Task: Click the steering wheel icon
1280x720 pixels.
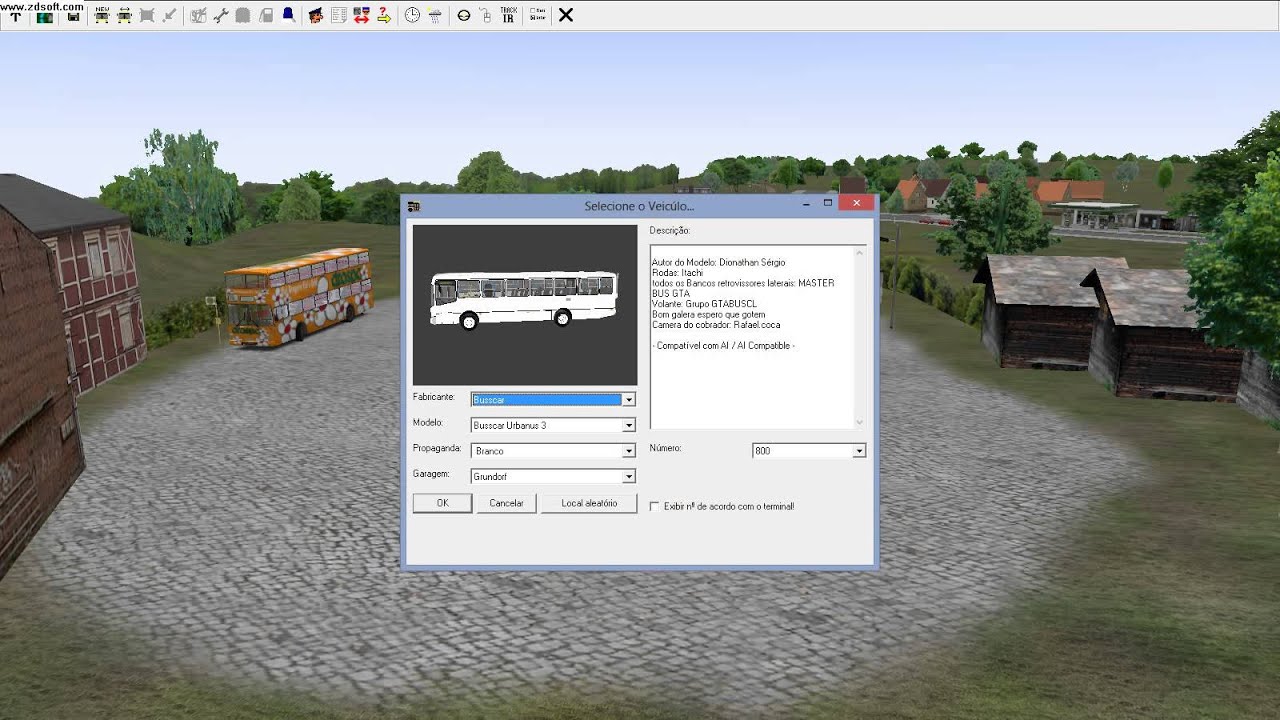Action: pyautogui.click(x=464, y=15)
